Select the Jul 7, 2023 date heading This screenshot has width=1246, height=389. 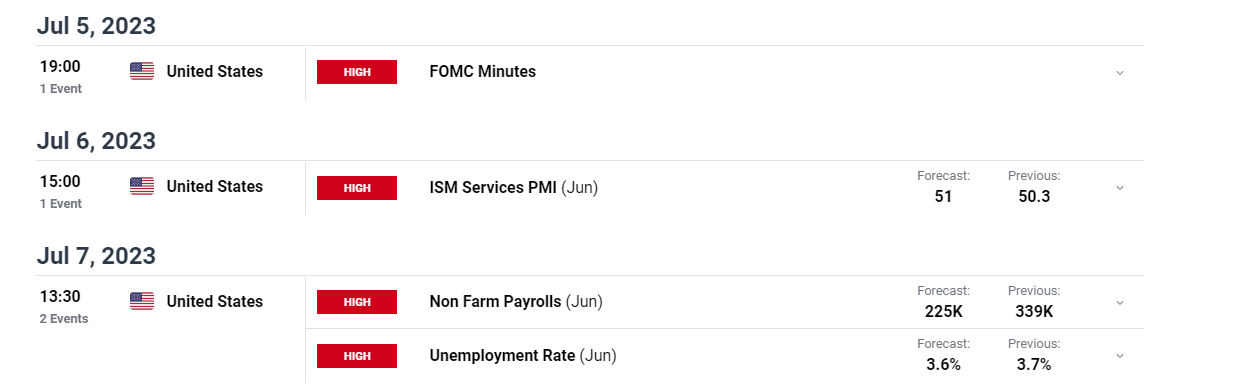[96, 256]
